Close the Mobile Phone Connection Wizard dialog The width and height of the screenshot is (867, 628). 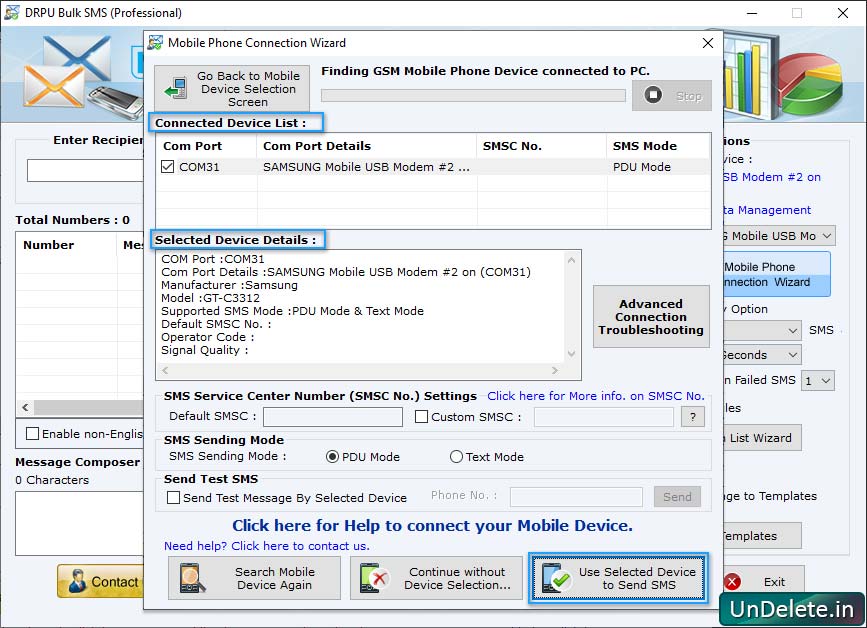(708, 43)
